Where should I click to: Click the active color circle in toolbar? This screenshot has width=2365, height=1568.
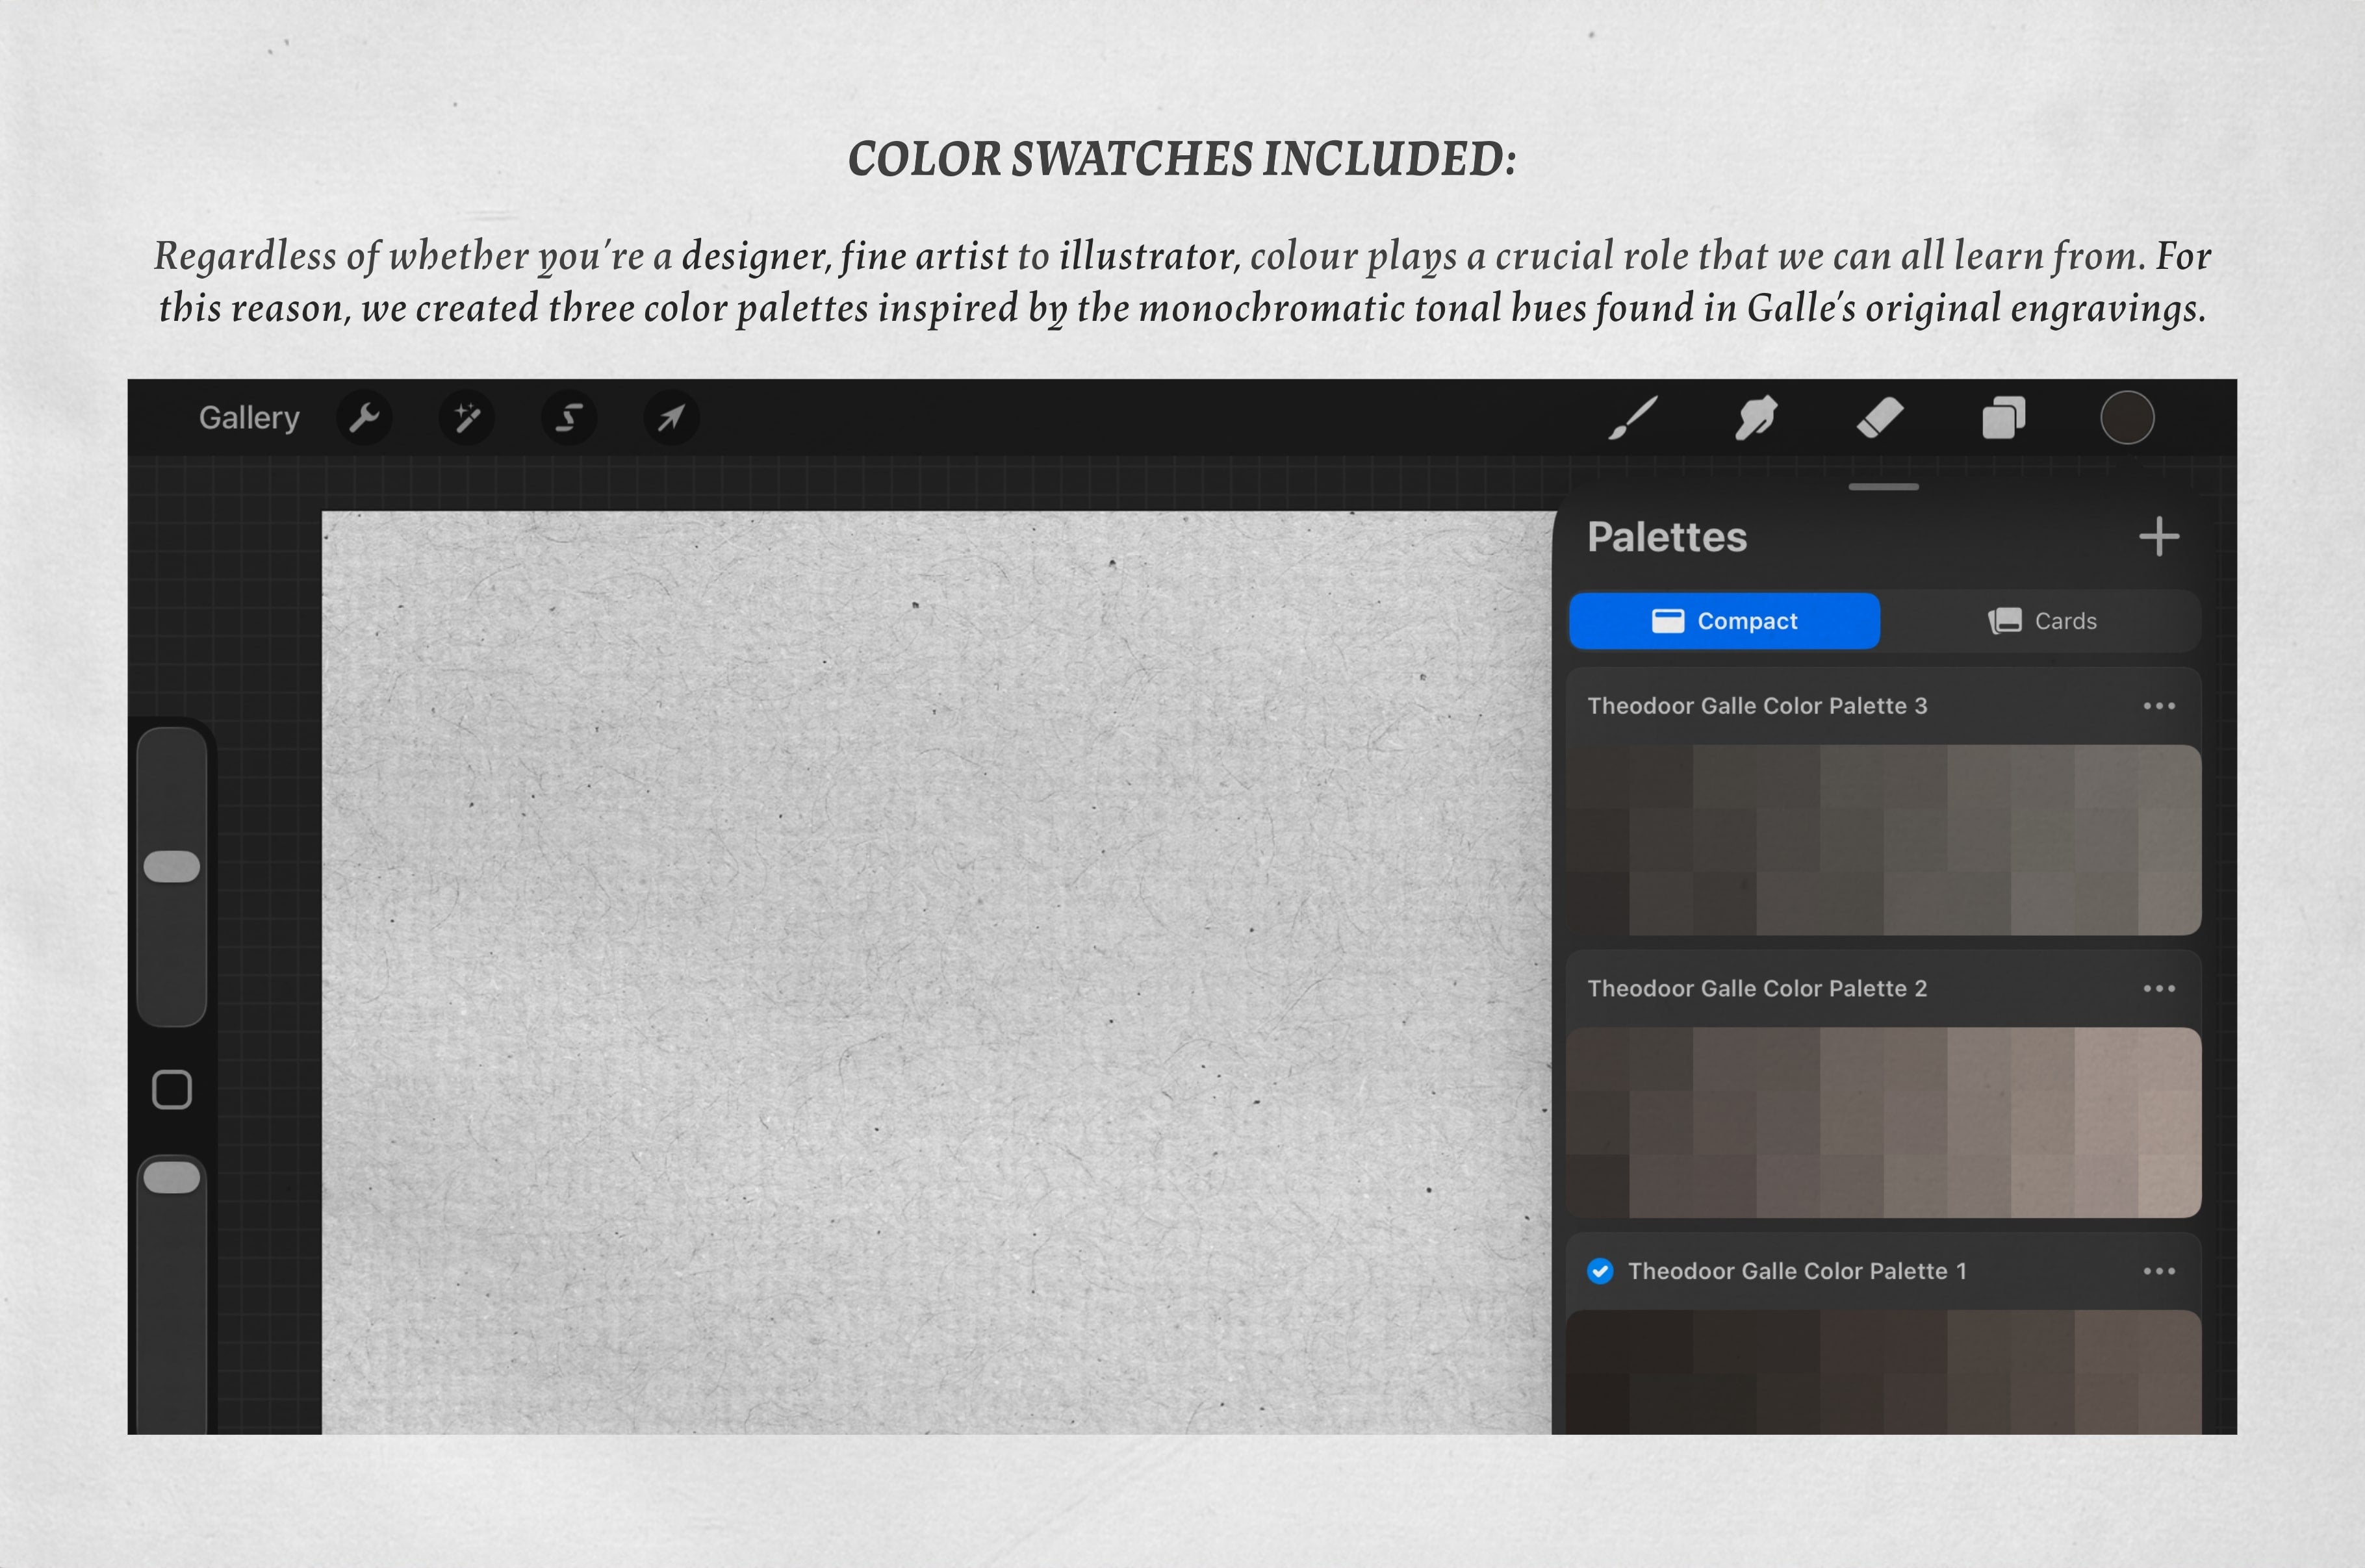pos(2127,418)
